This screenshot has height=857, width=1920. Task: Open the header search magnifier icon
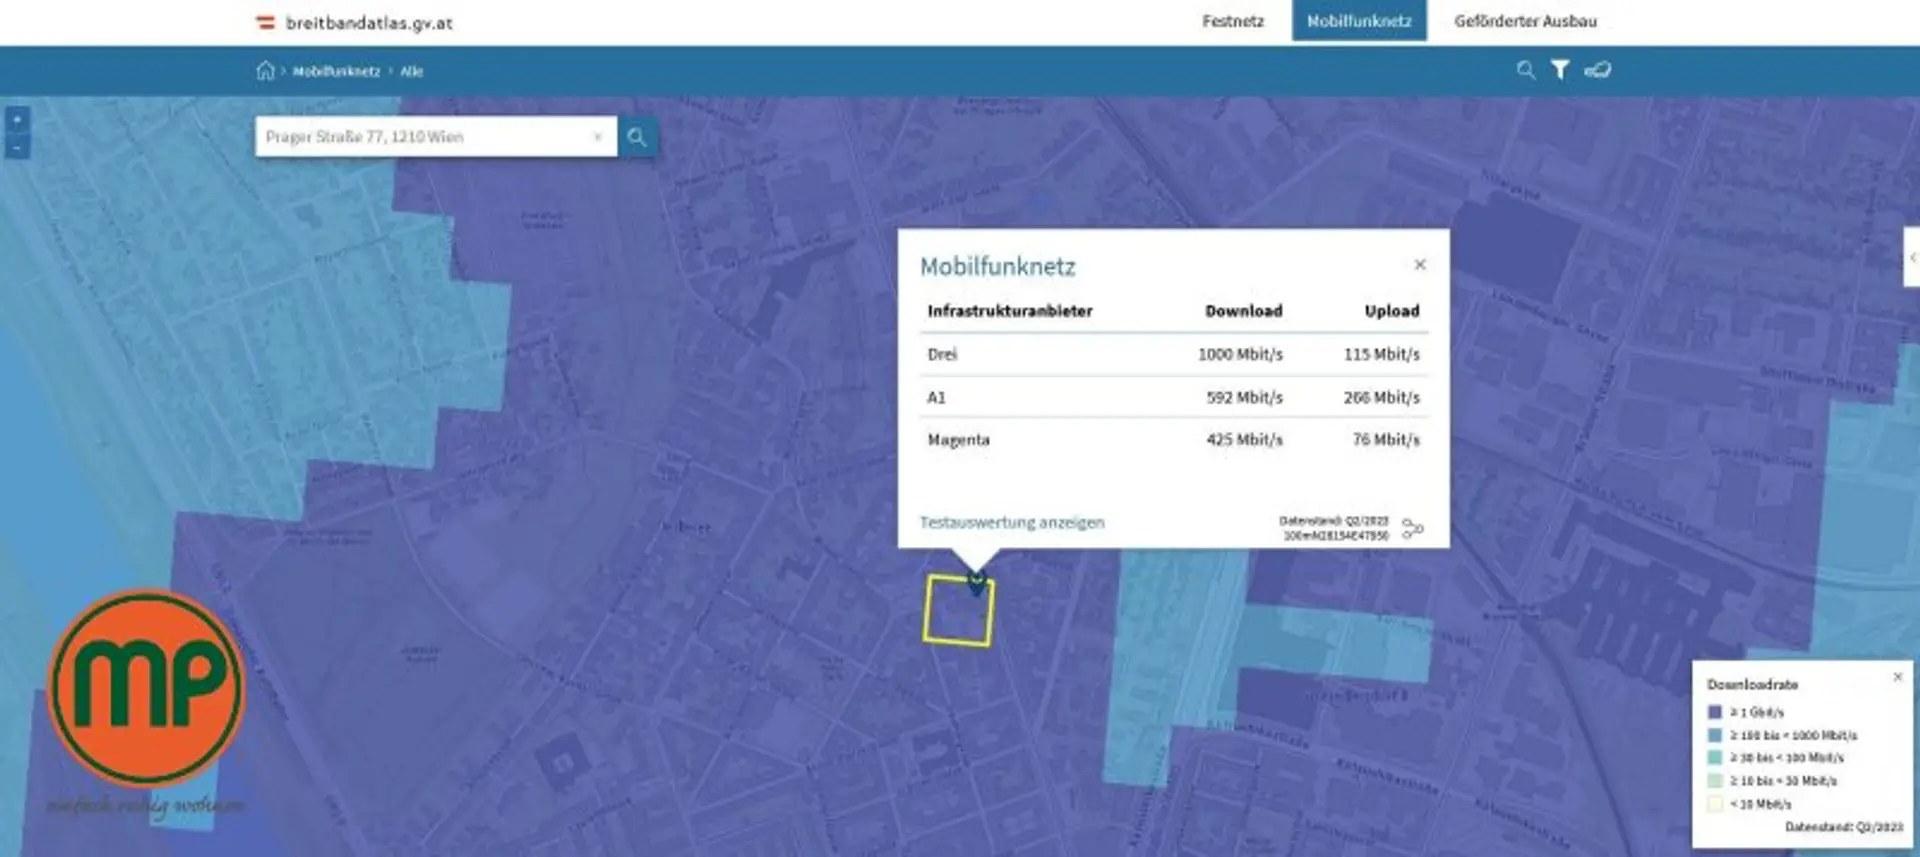coord(1525,70)
